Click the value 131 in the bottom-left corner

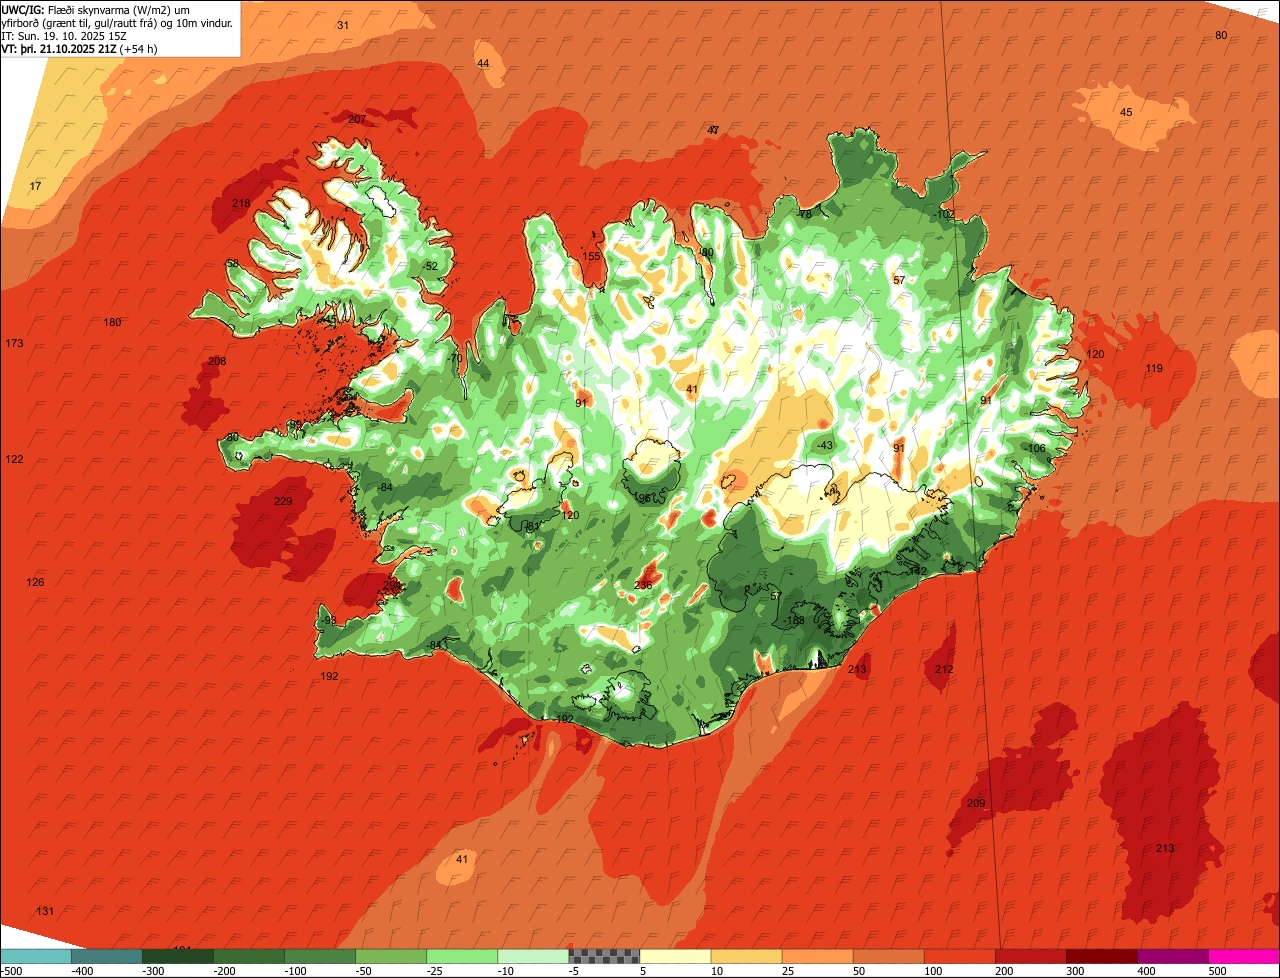click(x=45, y=911)
